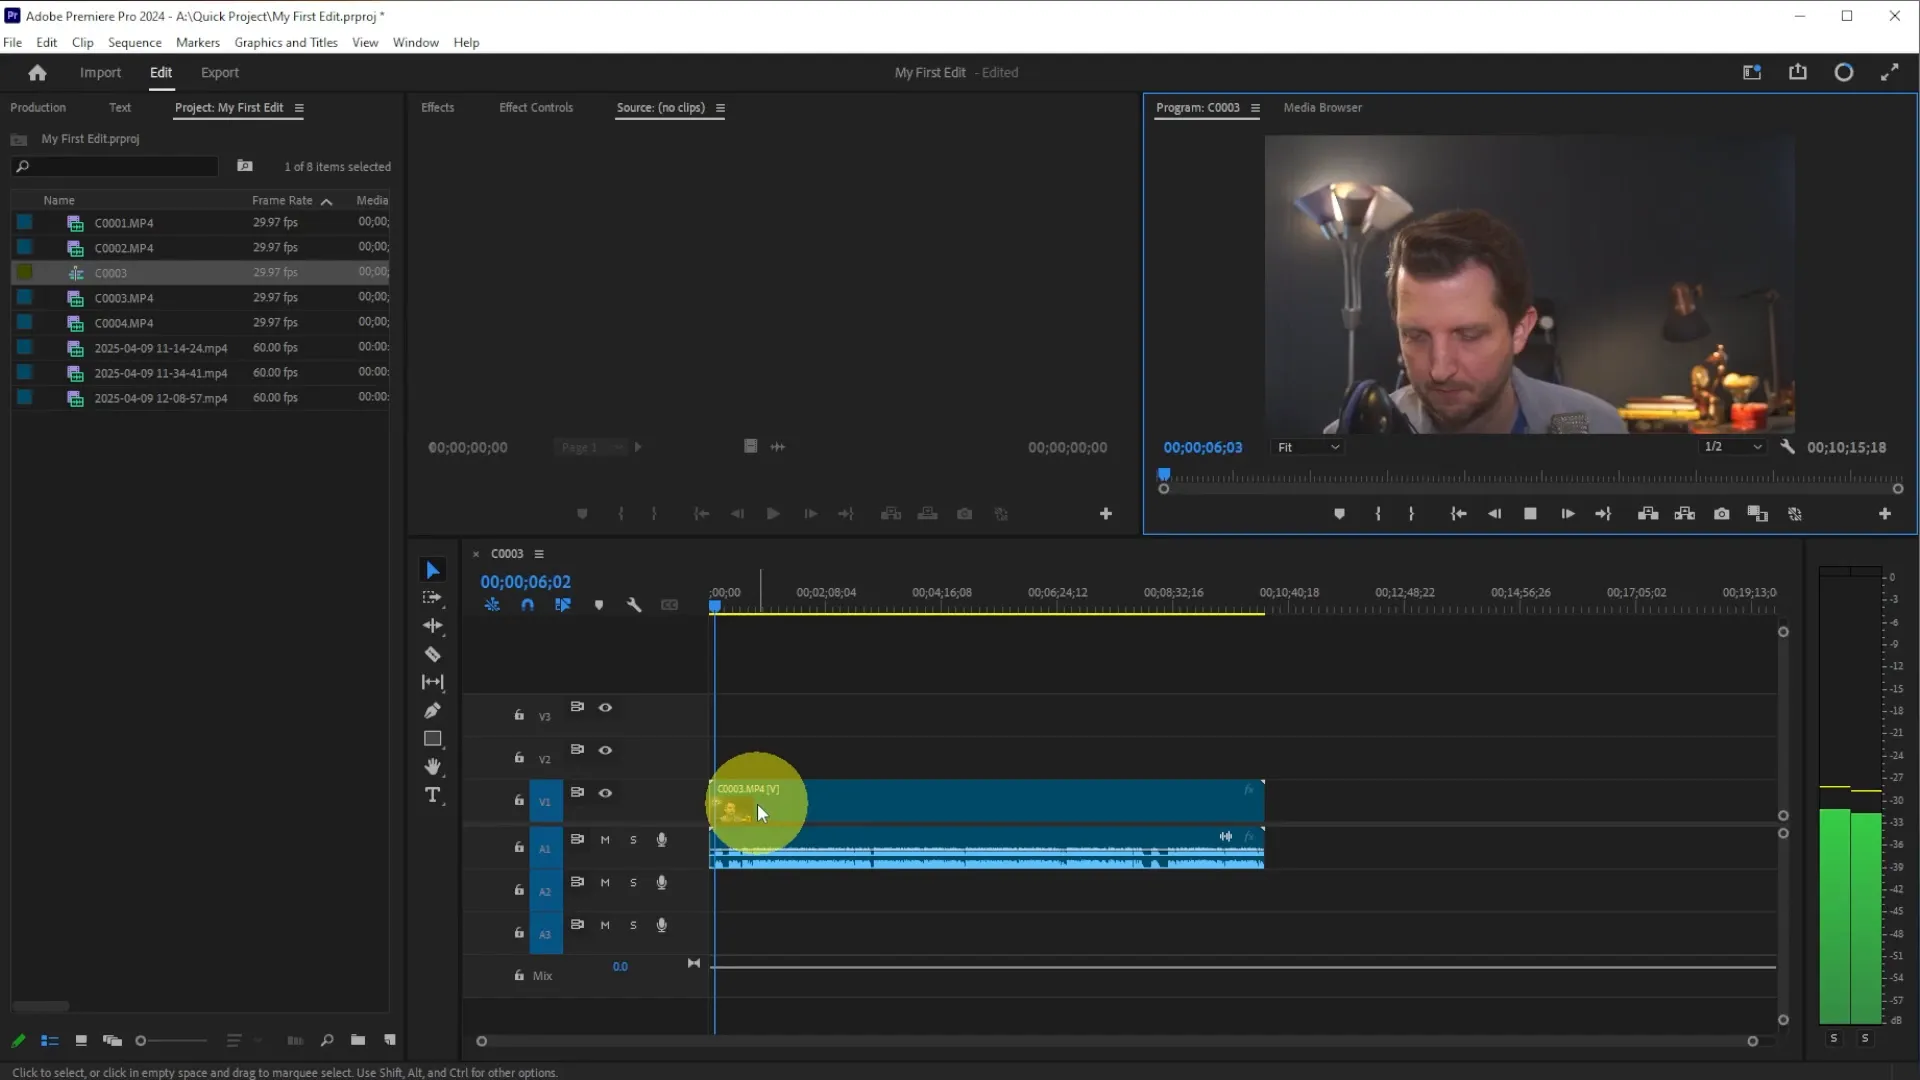
Task: Toggle linked selection in timeline
Action: [x=563, y=605]
